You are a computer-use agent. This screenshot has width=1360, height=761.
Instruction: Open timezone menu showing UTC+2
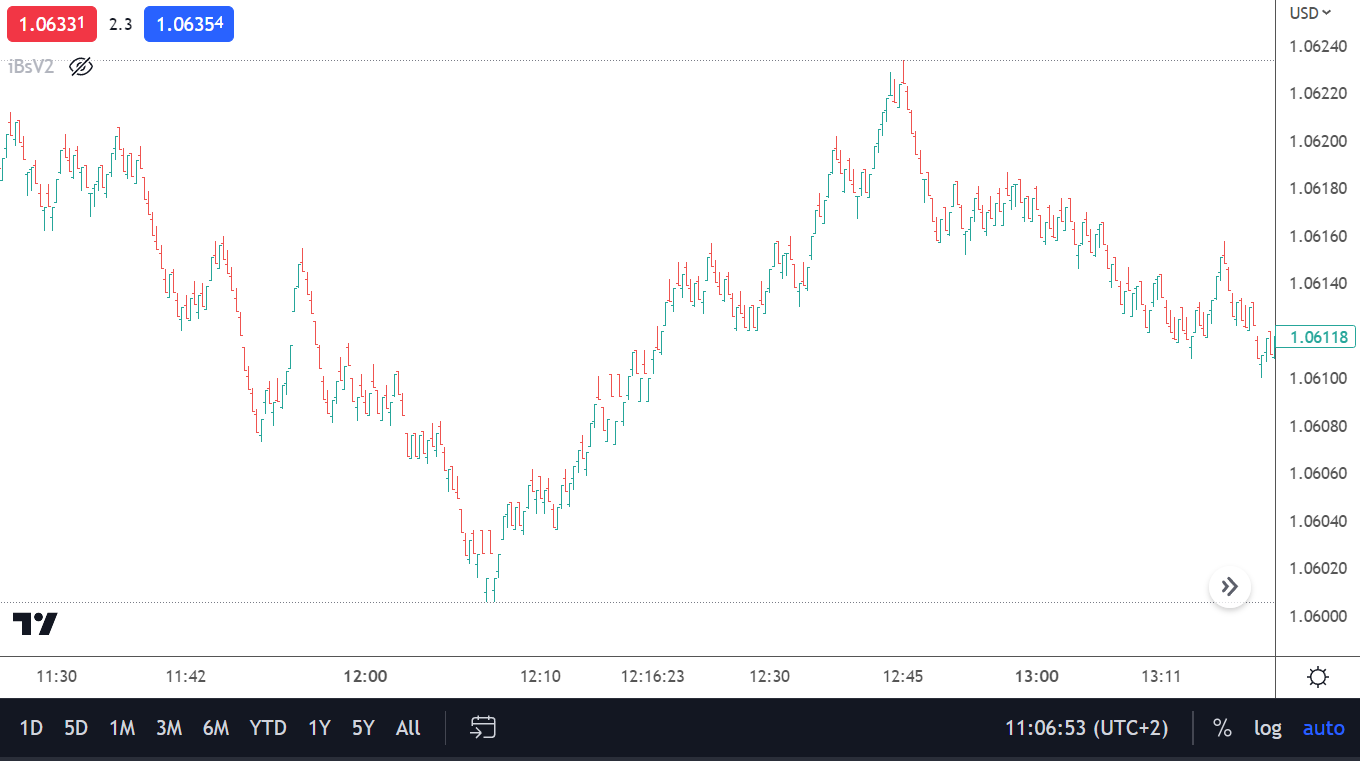pos(1087,728)
